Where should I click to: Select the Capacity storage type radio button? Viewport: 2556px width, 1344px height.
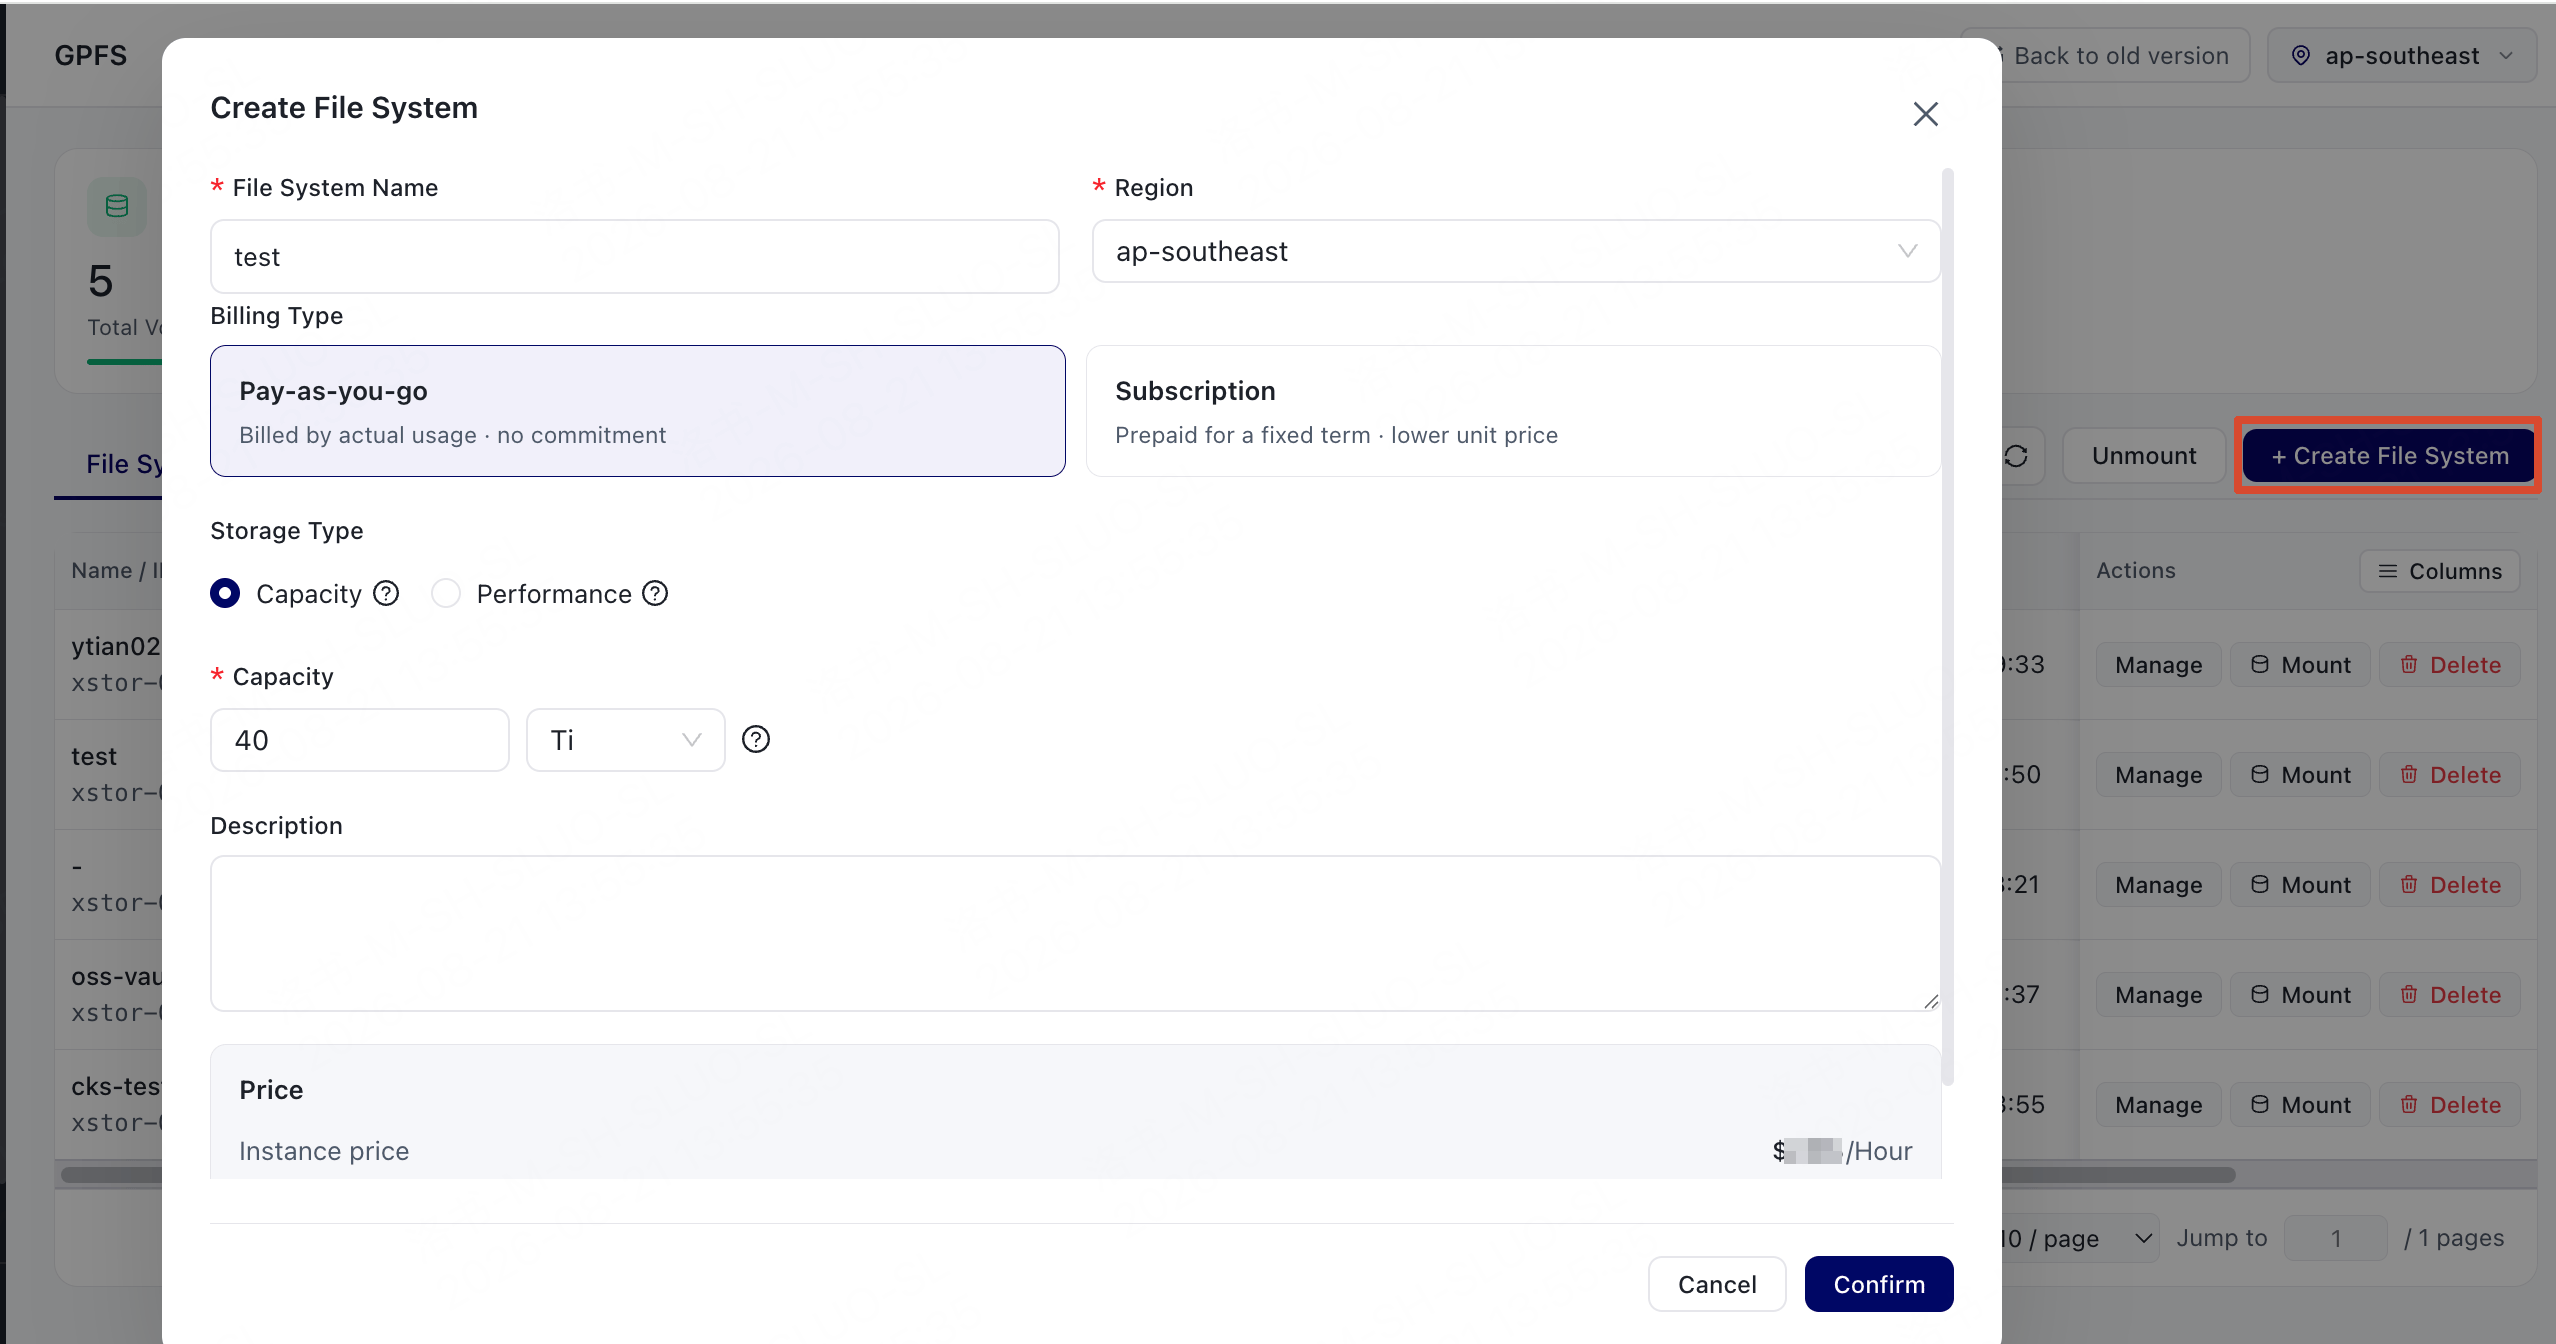[x=225, y=594]
